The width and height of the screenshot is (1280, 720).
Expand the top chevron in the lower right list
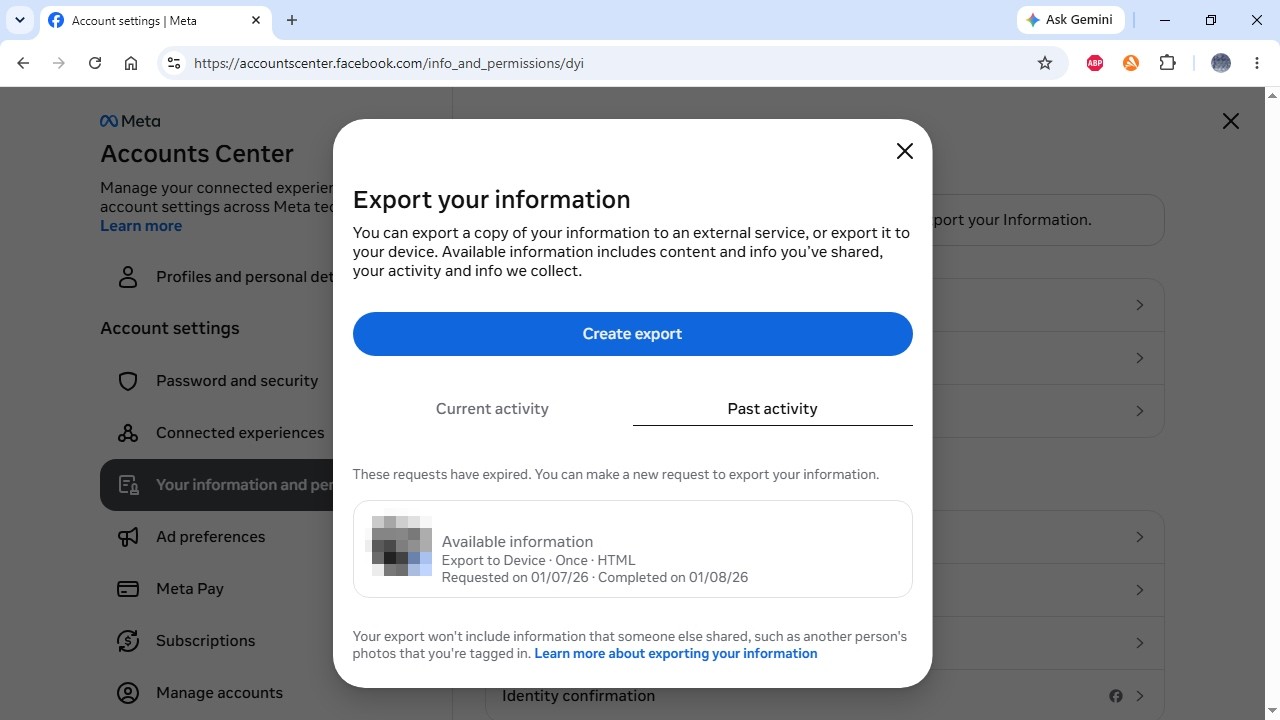[1139, 537]
